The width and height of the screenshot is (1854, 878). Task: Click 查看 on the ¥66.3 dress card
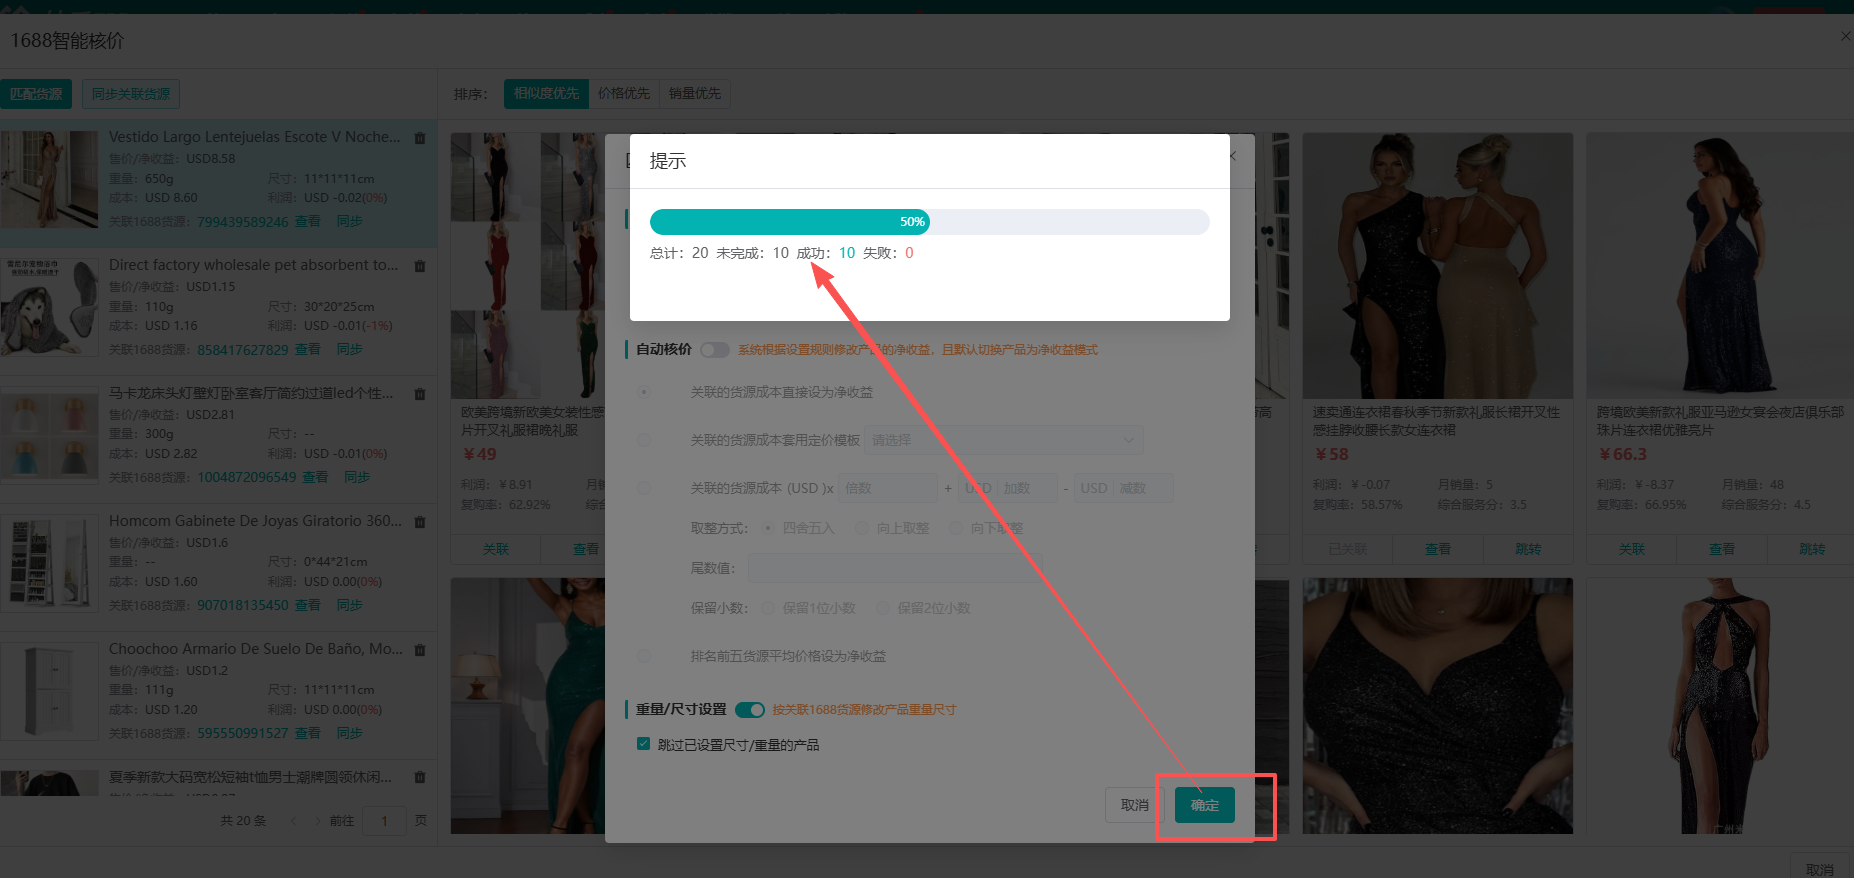tap(1722, 549)
